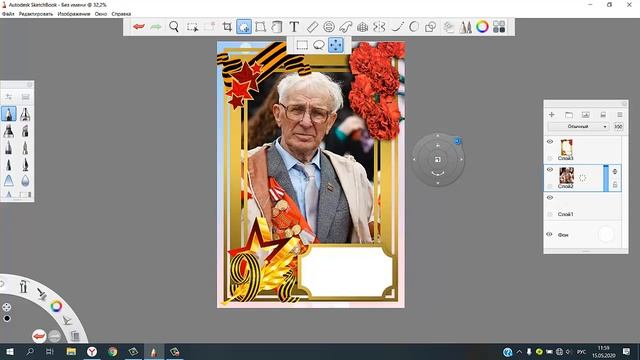Open the Perspective guides tool
The image size is (640, 360).
pos(362,27)
